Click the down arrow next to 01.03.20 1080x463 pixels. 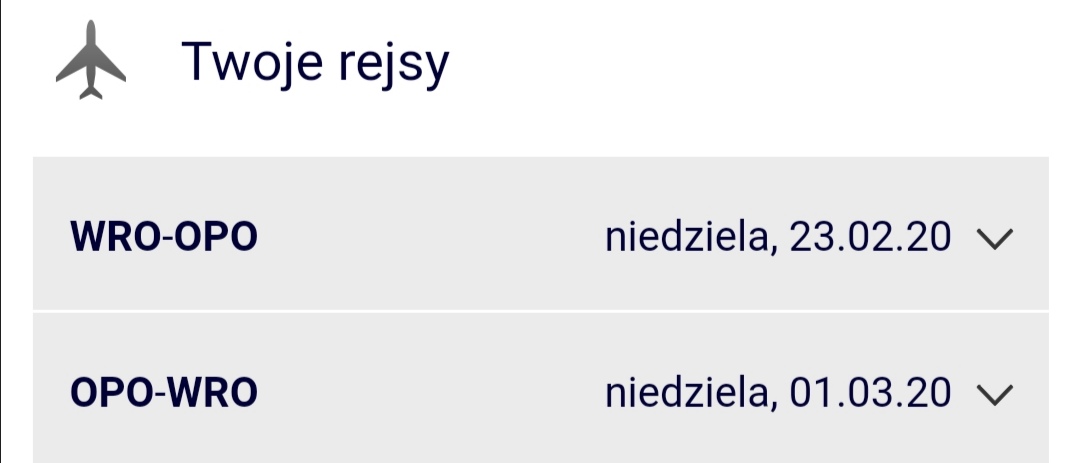(x=995, y=395)
